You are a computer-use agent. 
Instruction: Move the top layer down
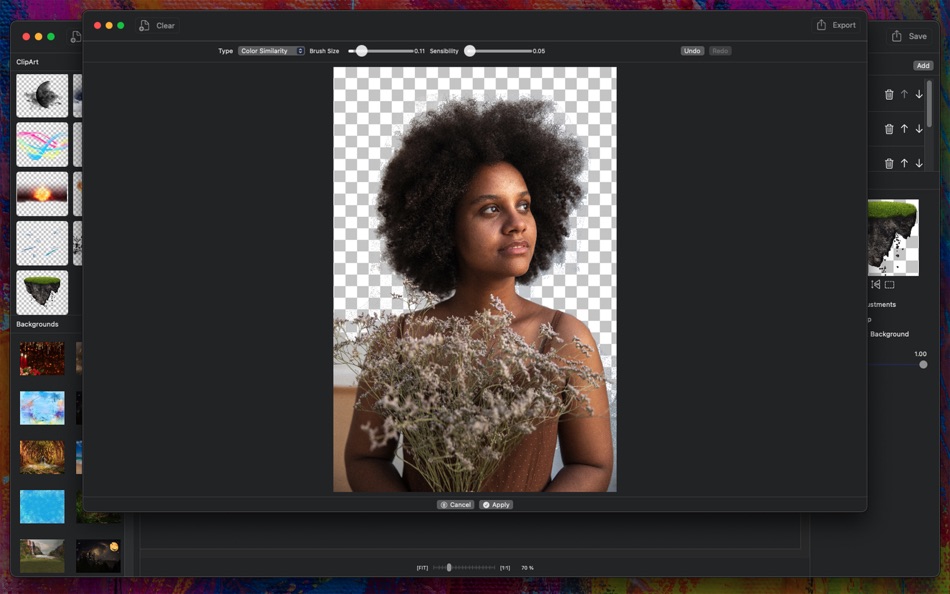click(x=919, y=95)
